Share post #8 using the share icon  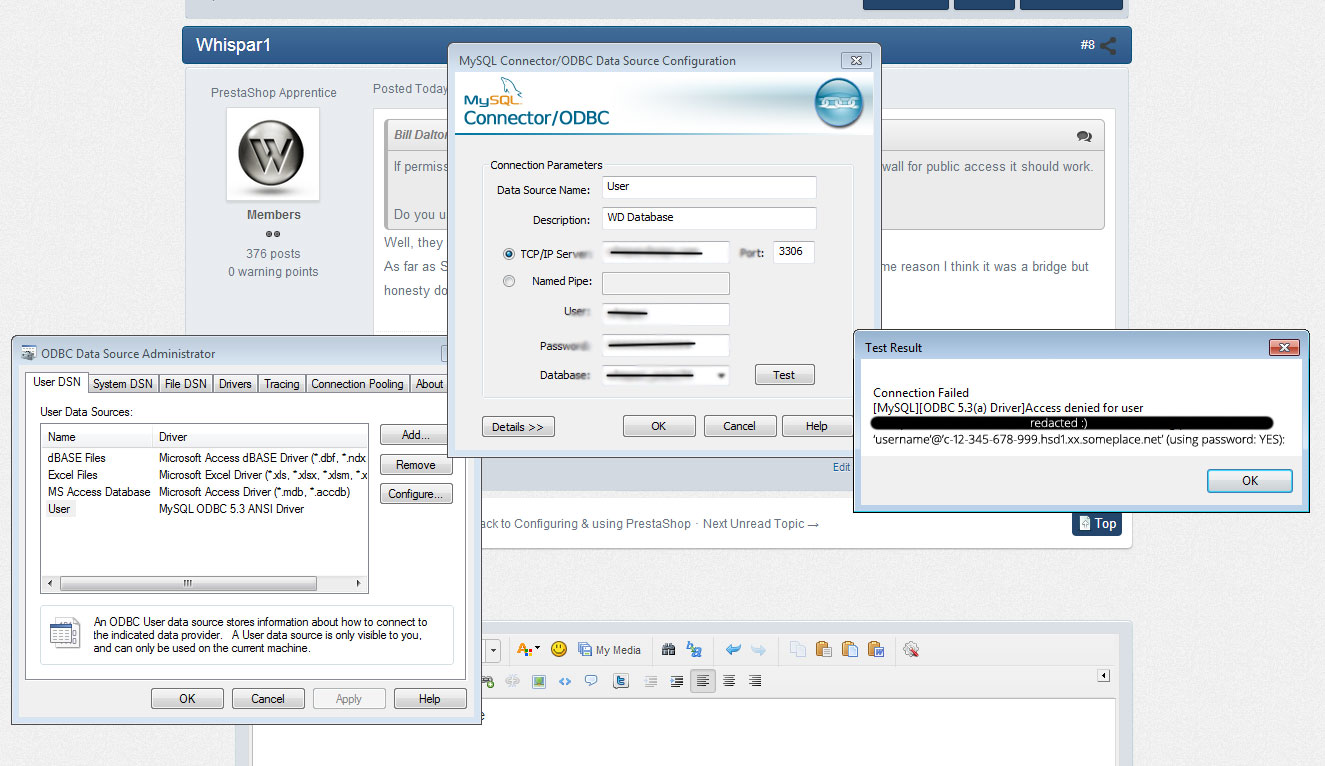tap(1108, 45)
